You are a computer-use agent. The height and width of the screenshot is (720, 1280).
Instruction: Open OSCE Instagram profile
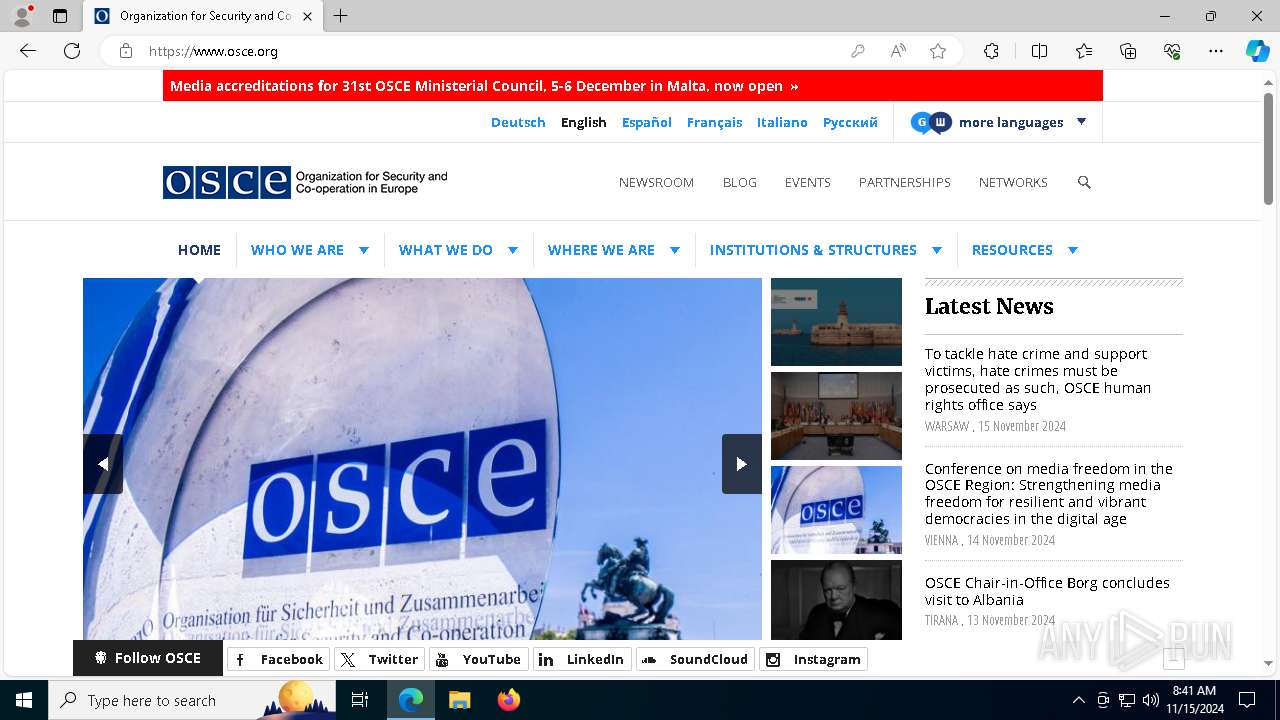pos(814,659)
